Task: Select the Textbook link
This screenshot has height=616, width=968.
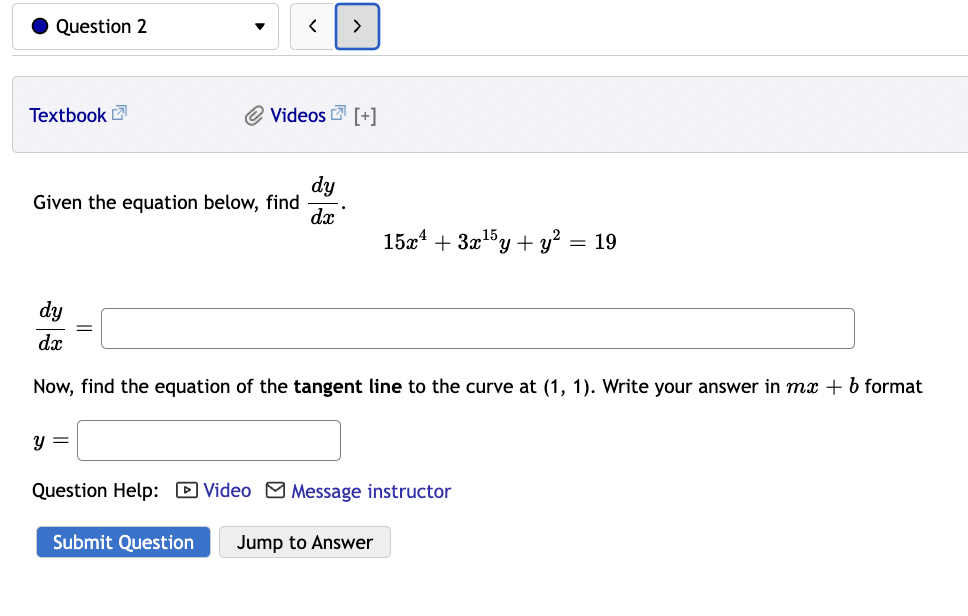Action: (x=68, y=114)
